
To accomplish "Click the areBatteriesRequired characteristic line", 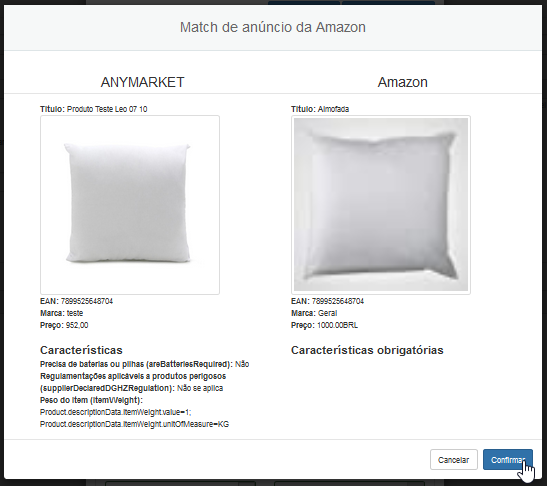I will click(x=144, y=364).
